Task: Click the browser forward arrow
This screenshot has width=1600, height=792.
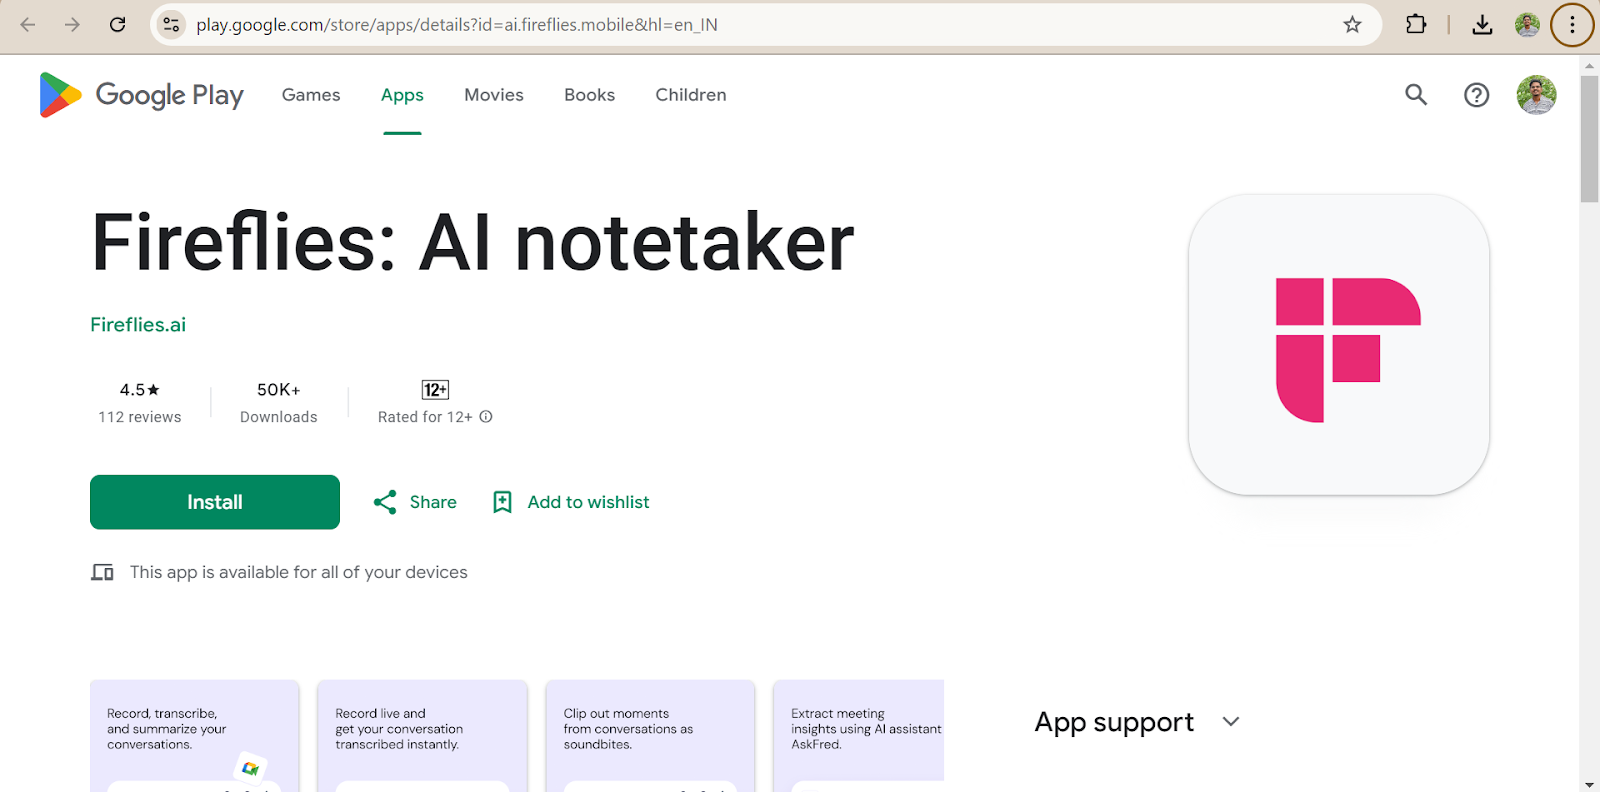Action: tap(72, 25)
